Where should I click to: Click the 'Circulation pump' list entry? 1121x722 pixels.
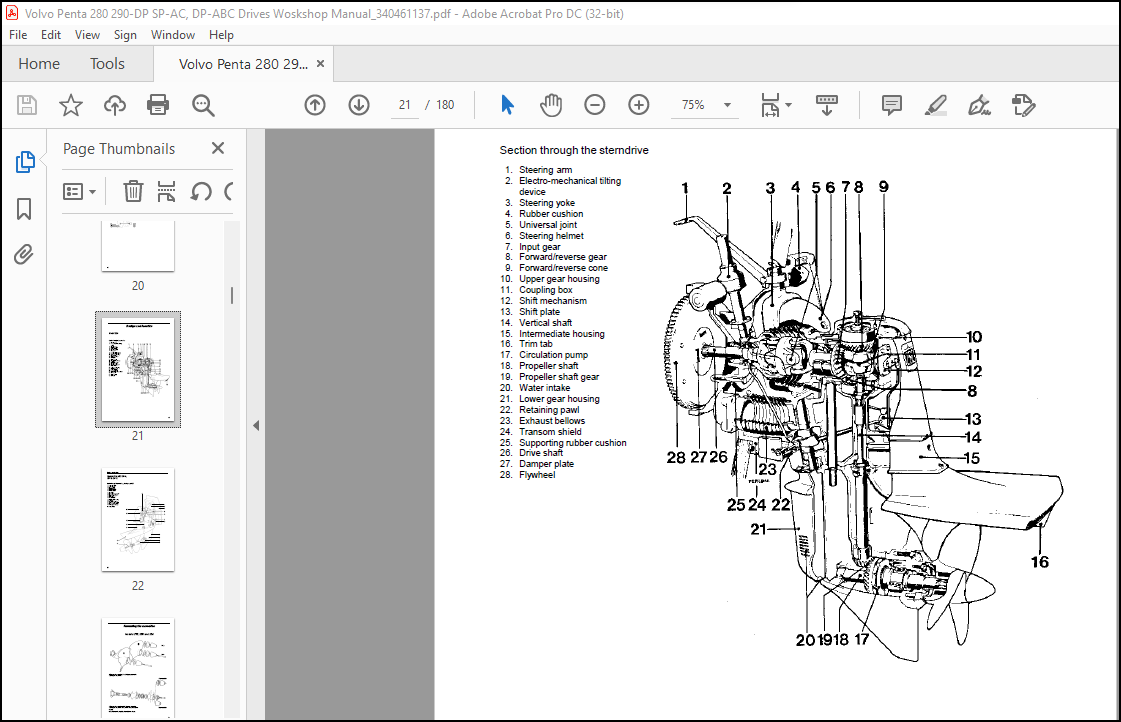coord(553,355)
